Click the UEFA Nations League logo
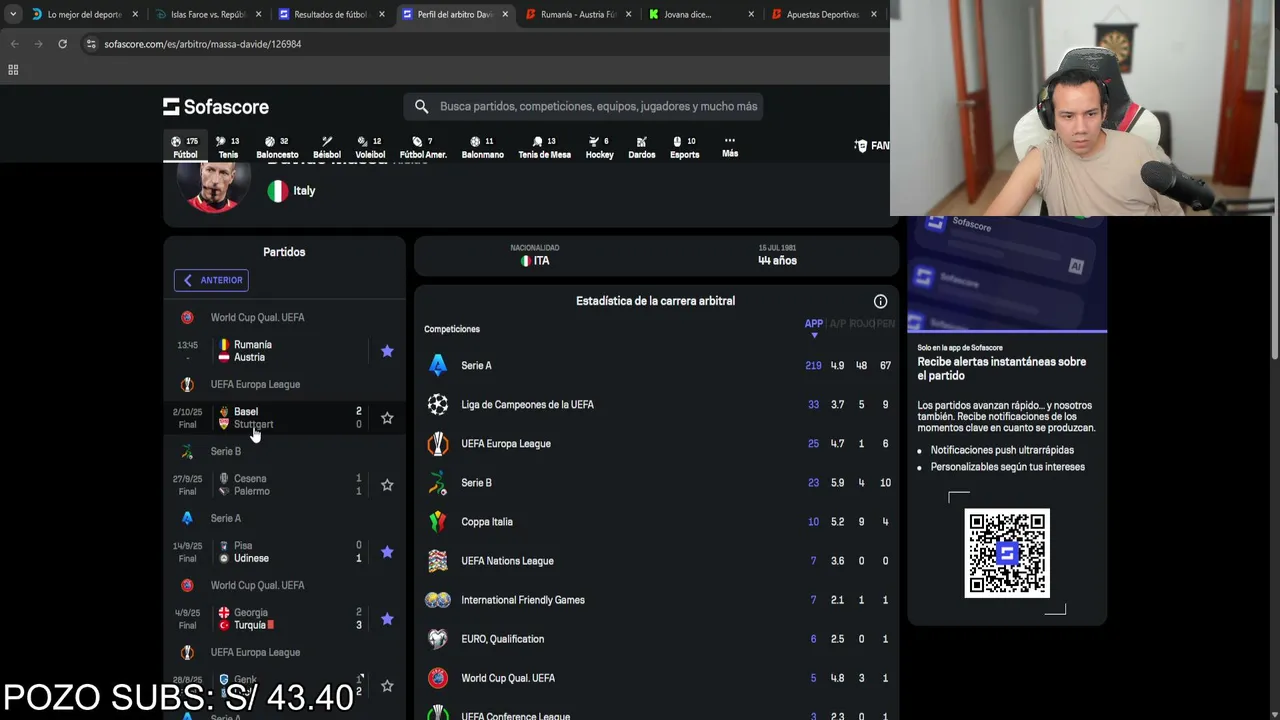 tap(438, 561)
